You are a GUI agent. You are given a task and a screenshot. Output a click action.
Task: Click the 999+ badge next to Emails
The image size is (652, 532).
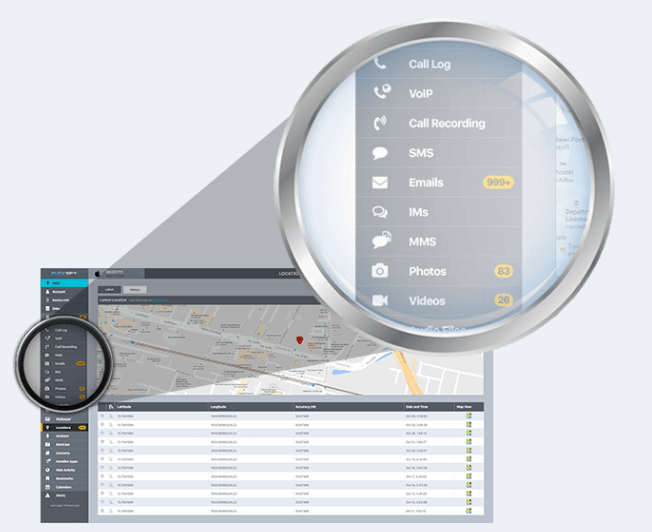496,183
